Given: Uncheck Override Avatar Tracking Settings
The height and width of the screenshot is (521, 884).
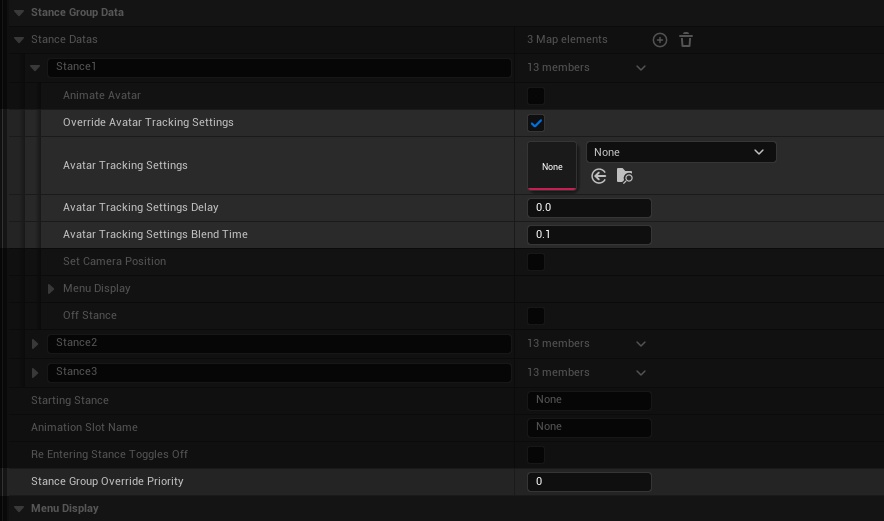Looking at the screenshot, I should tap(536, 123).
